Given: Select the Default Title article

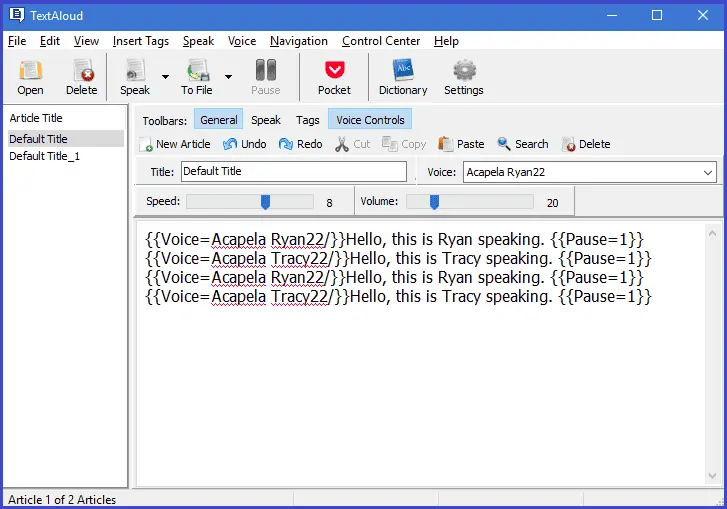Looking at the screenshot, I should click(65, 139).
